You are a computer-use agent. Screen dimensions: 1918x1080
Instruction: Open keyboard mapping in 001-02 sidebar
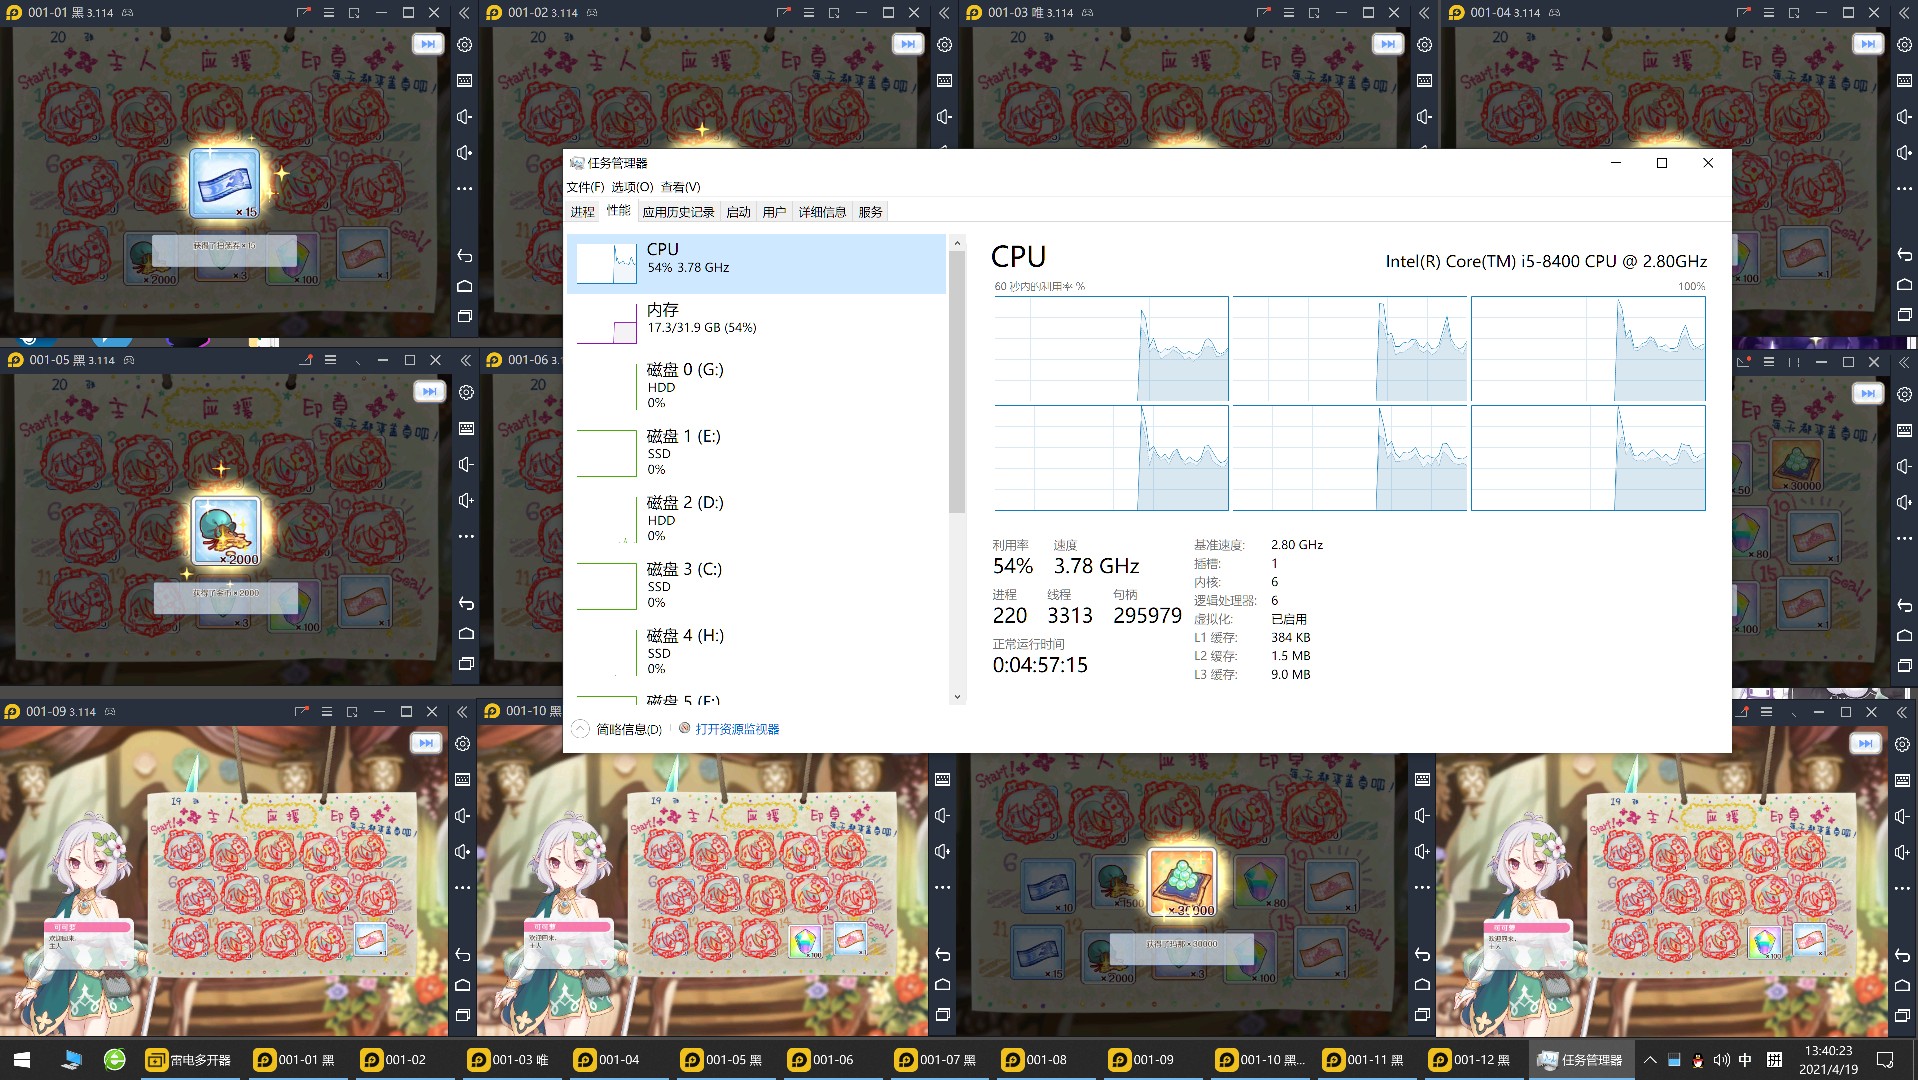(x=945, y=81)
